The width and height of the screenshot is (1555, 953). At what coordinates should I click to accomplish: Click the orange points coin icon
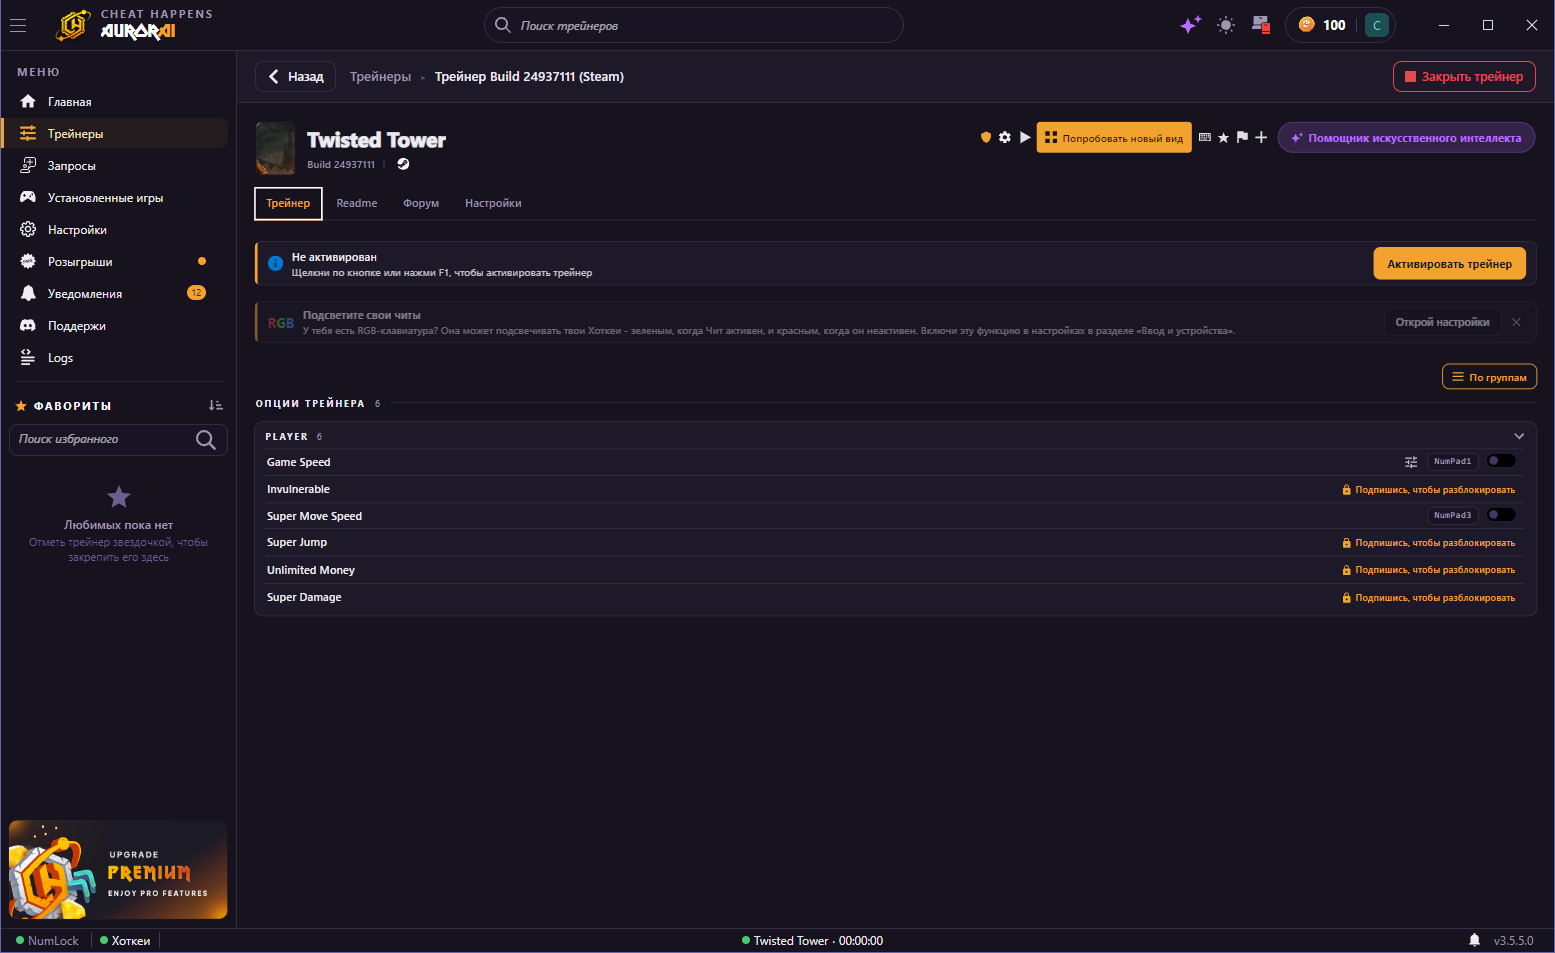(x=1306, y=25)
